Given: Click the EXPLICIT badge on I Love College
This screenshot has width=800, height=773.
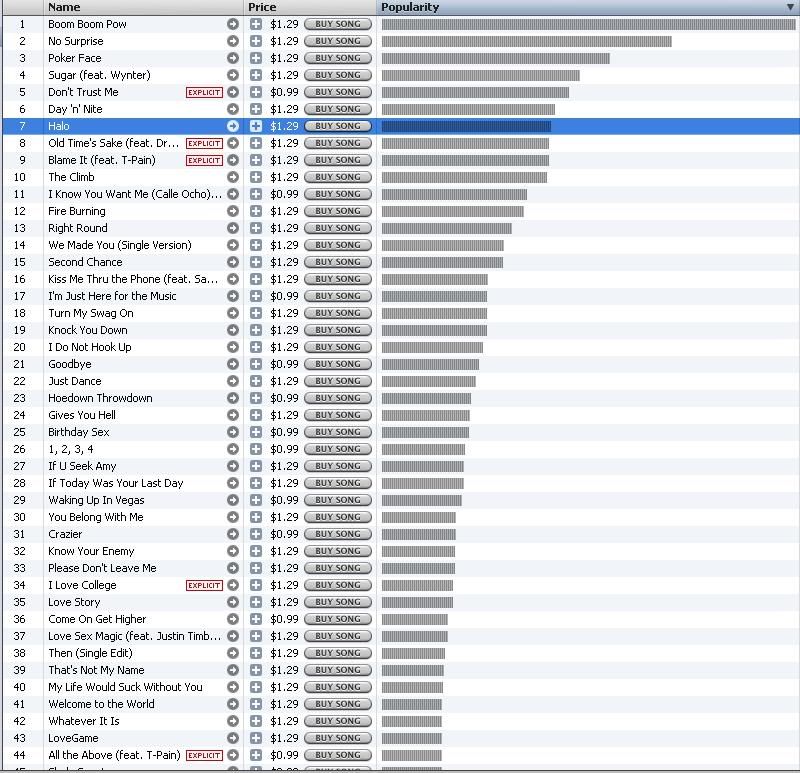Looking at the screenshot, I should (204, 585).
